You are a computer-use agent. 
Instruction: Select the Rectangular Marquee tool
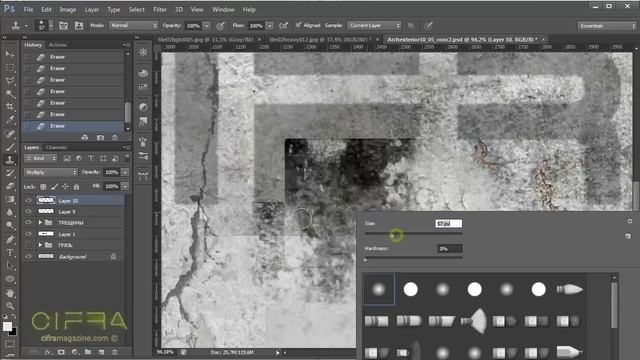[x=10, y=67]
